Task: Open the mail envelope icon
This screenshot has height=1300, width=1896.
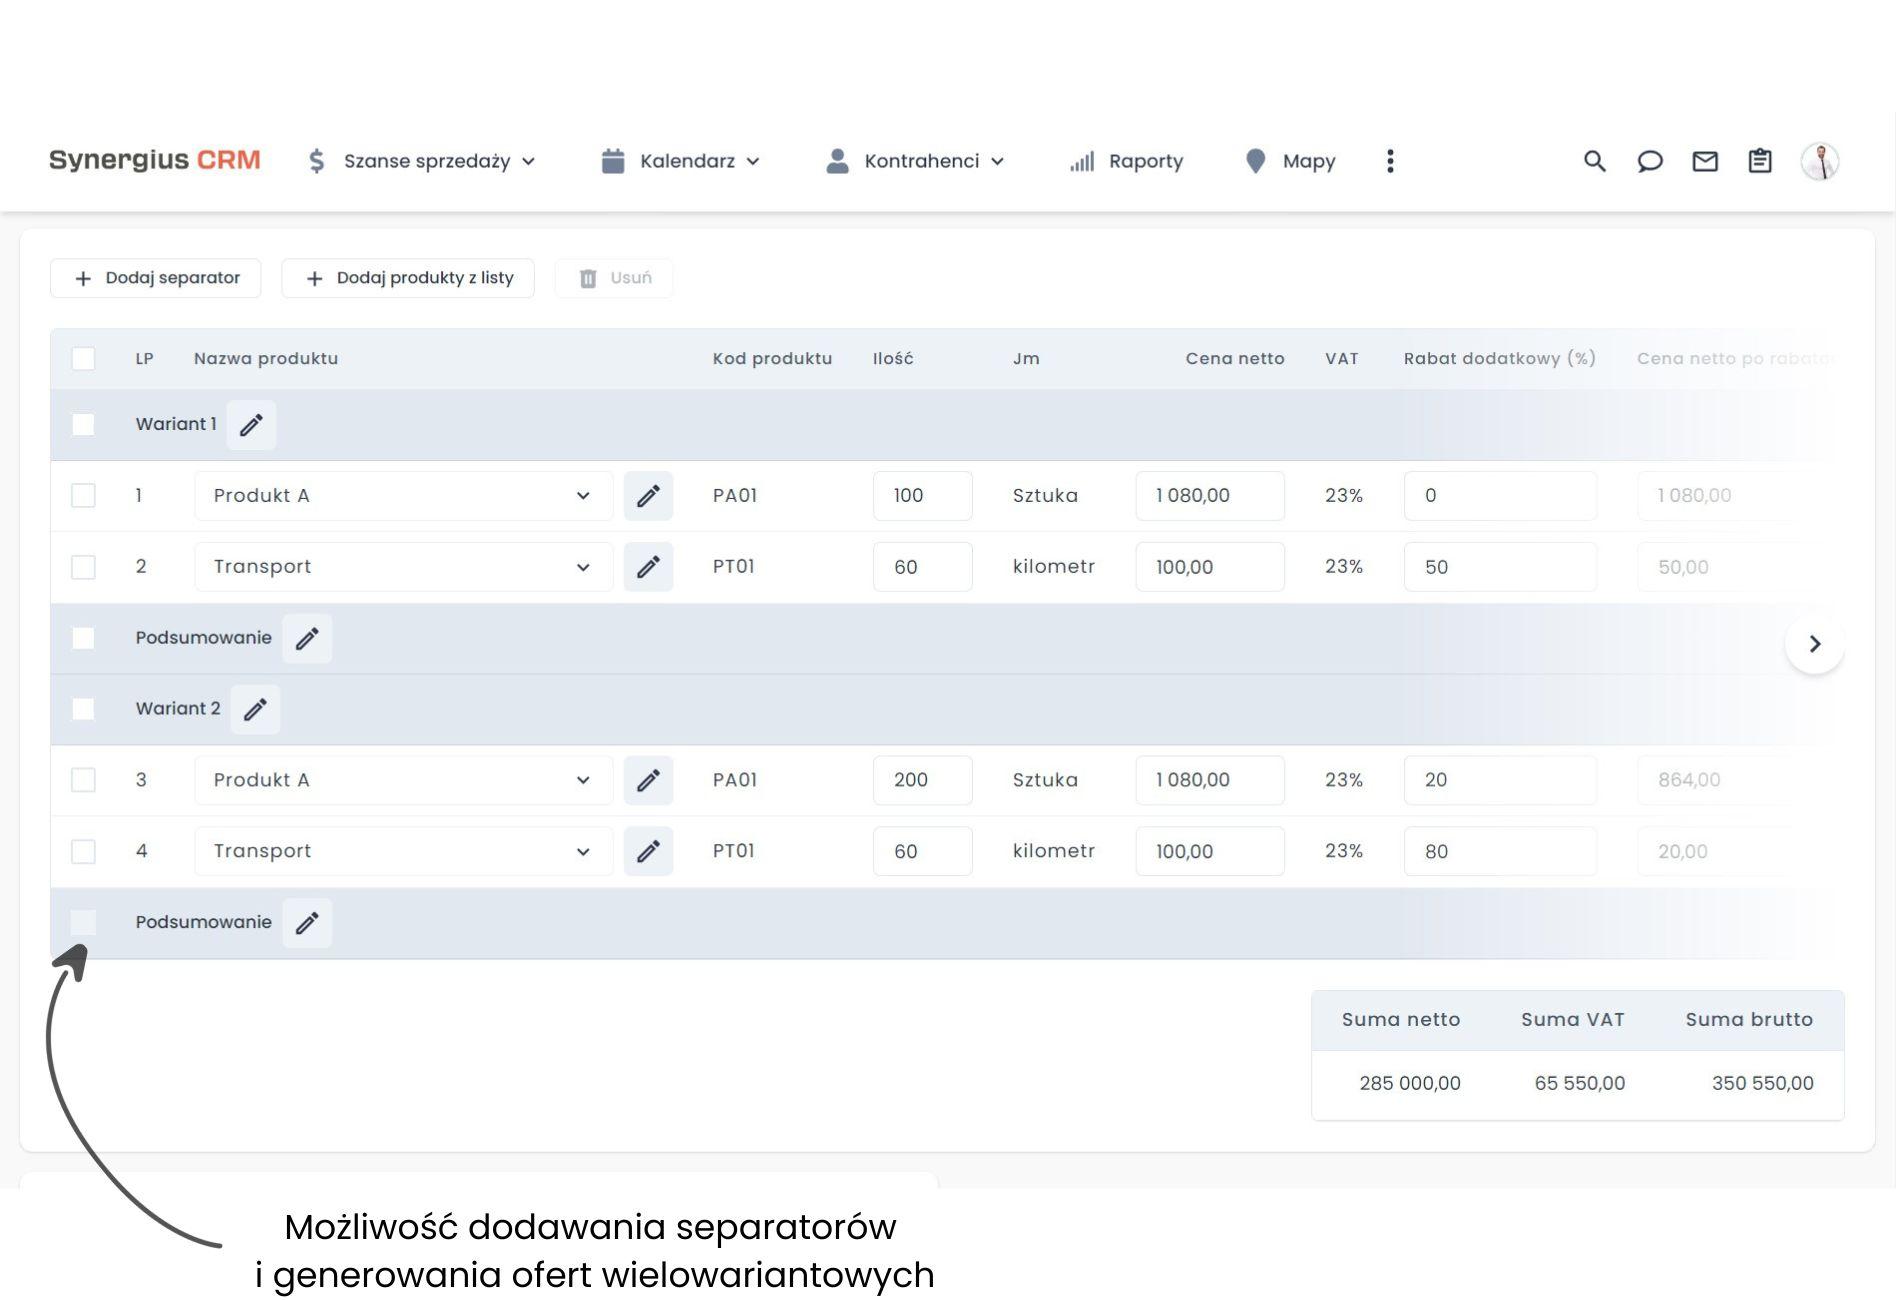Action: 1704,161
